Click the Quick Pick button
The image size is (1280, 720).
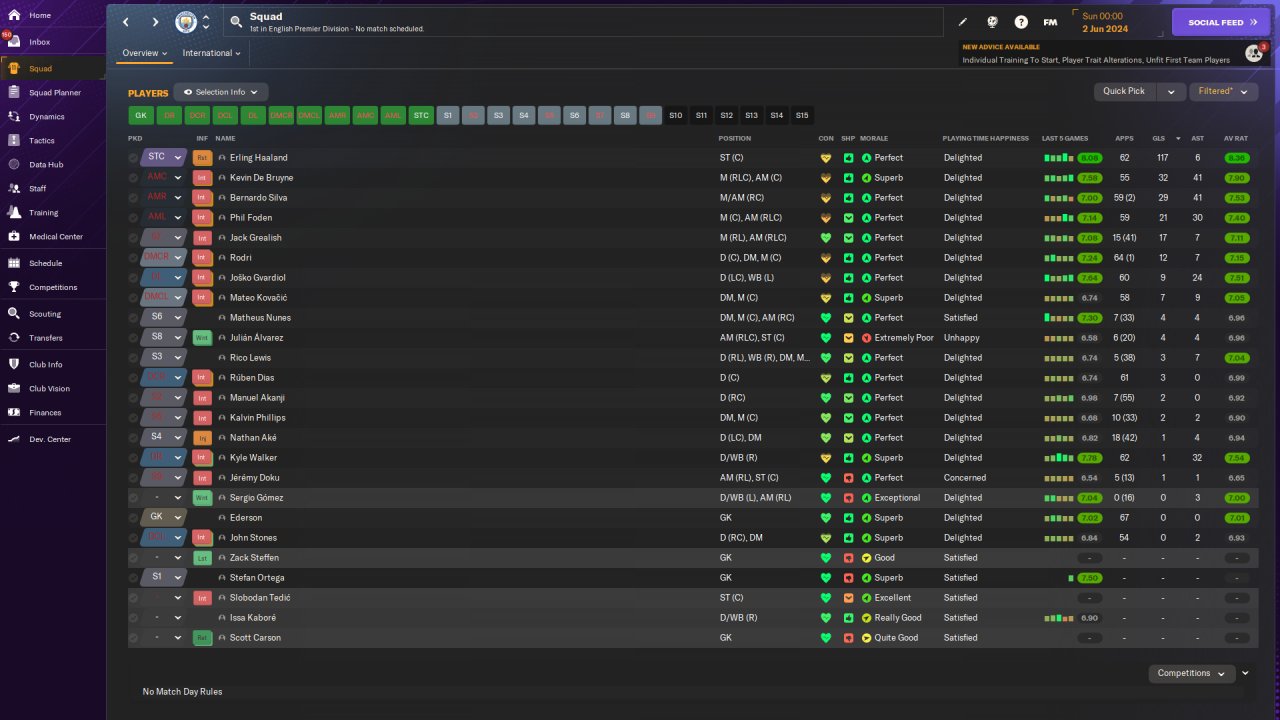pos(1124,91)
